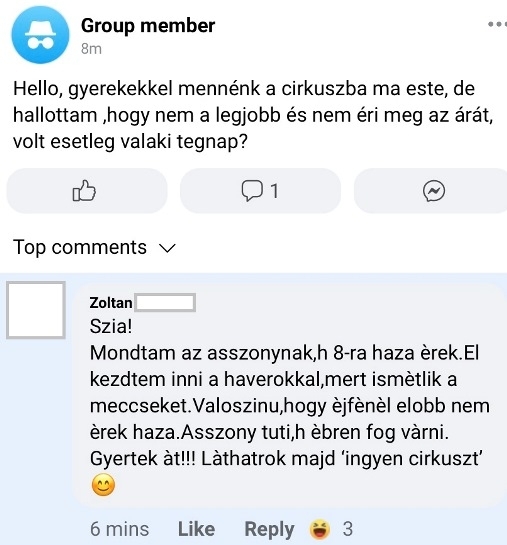The image size is (507, 545).
Task: Click the 6 mins comment timestamp
Action: tap(120, 529)
